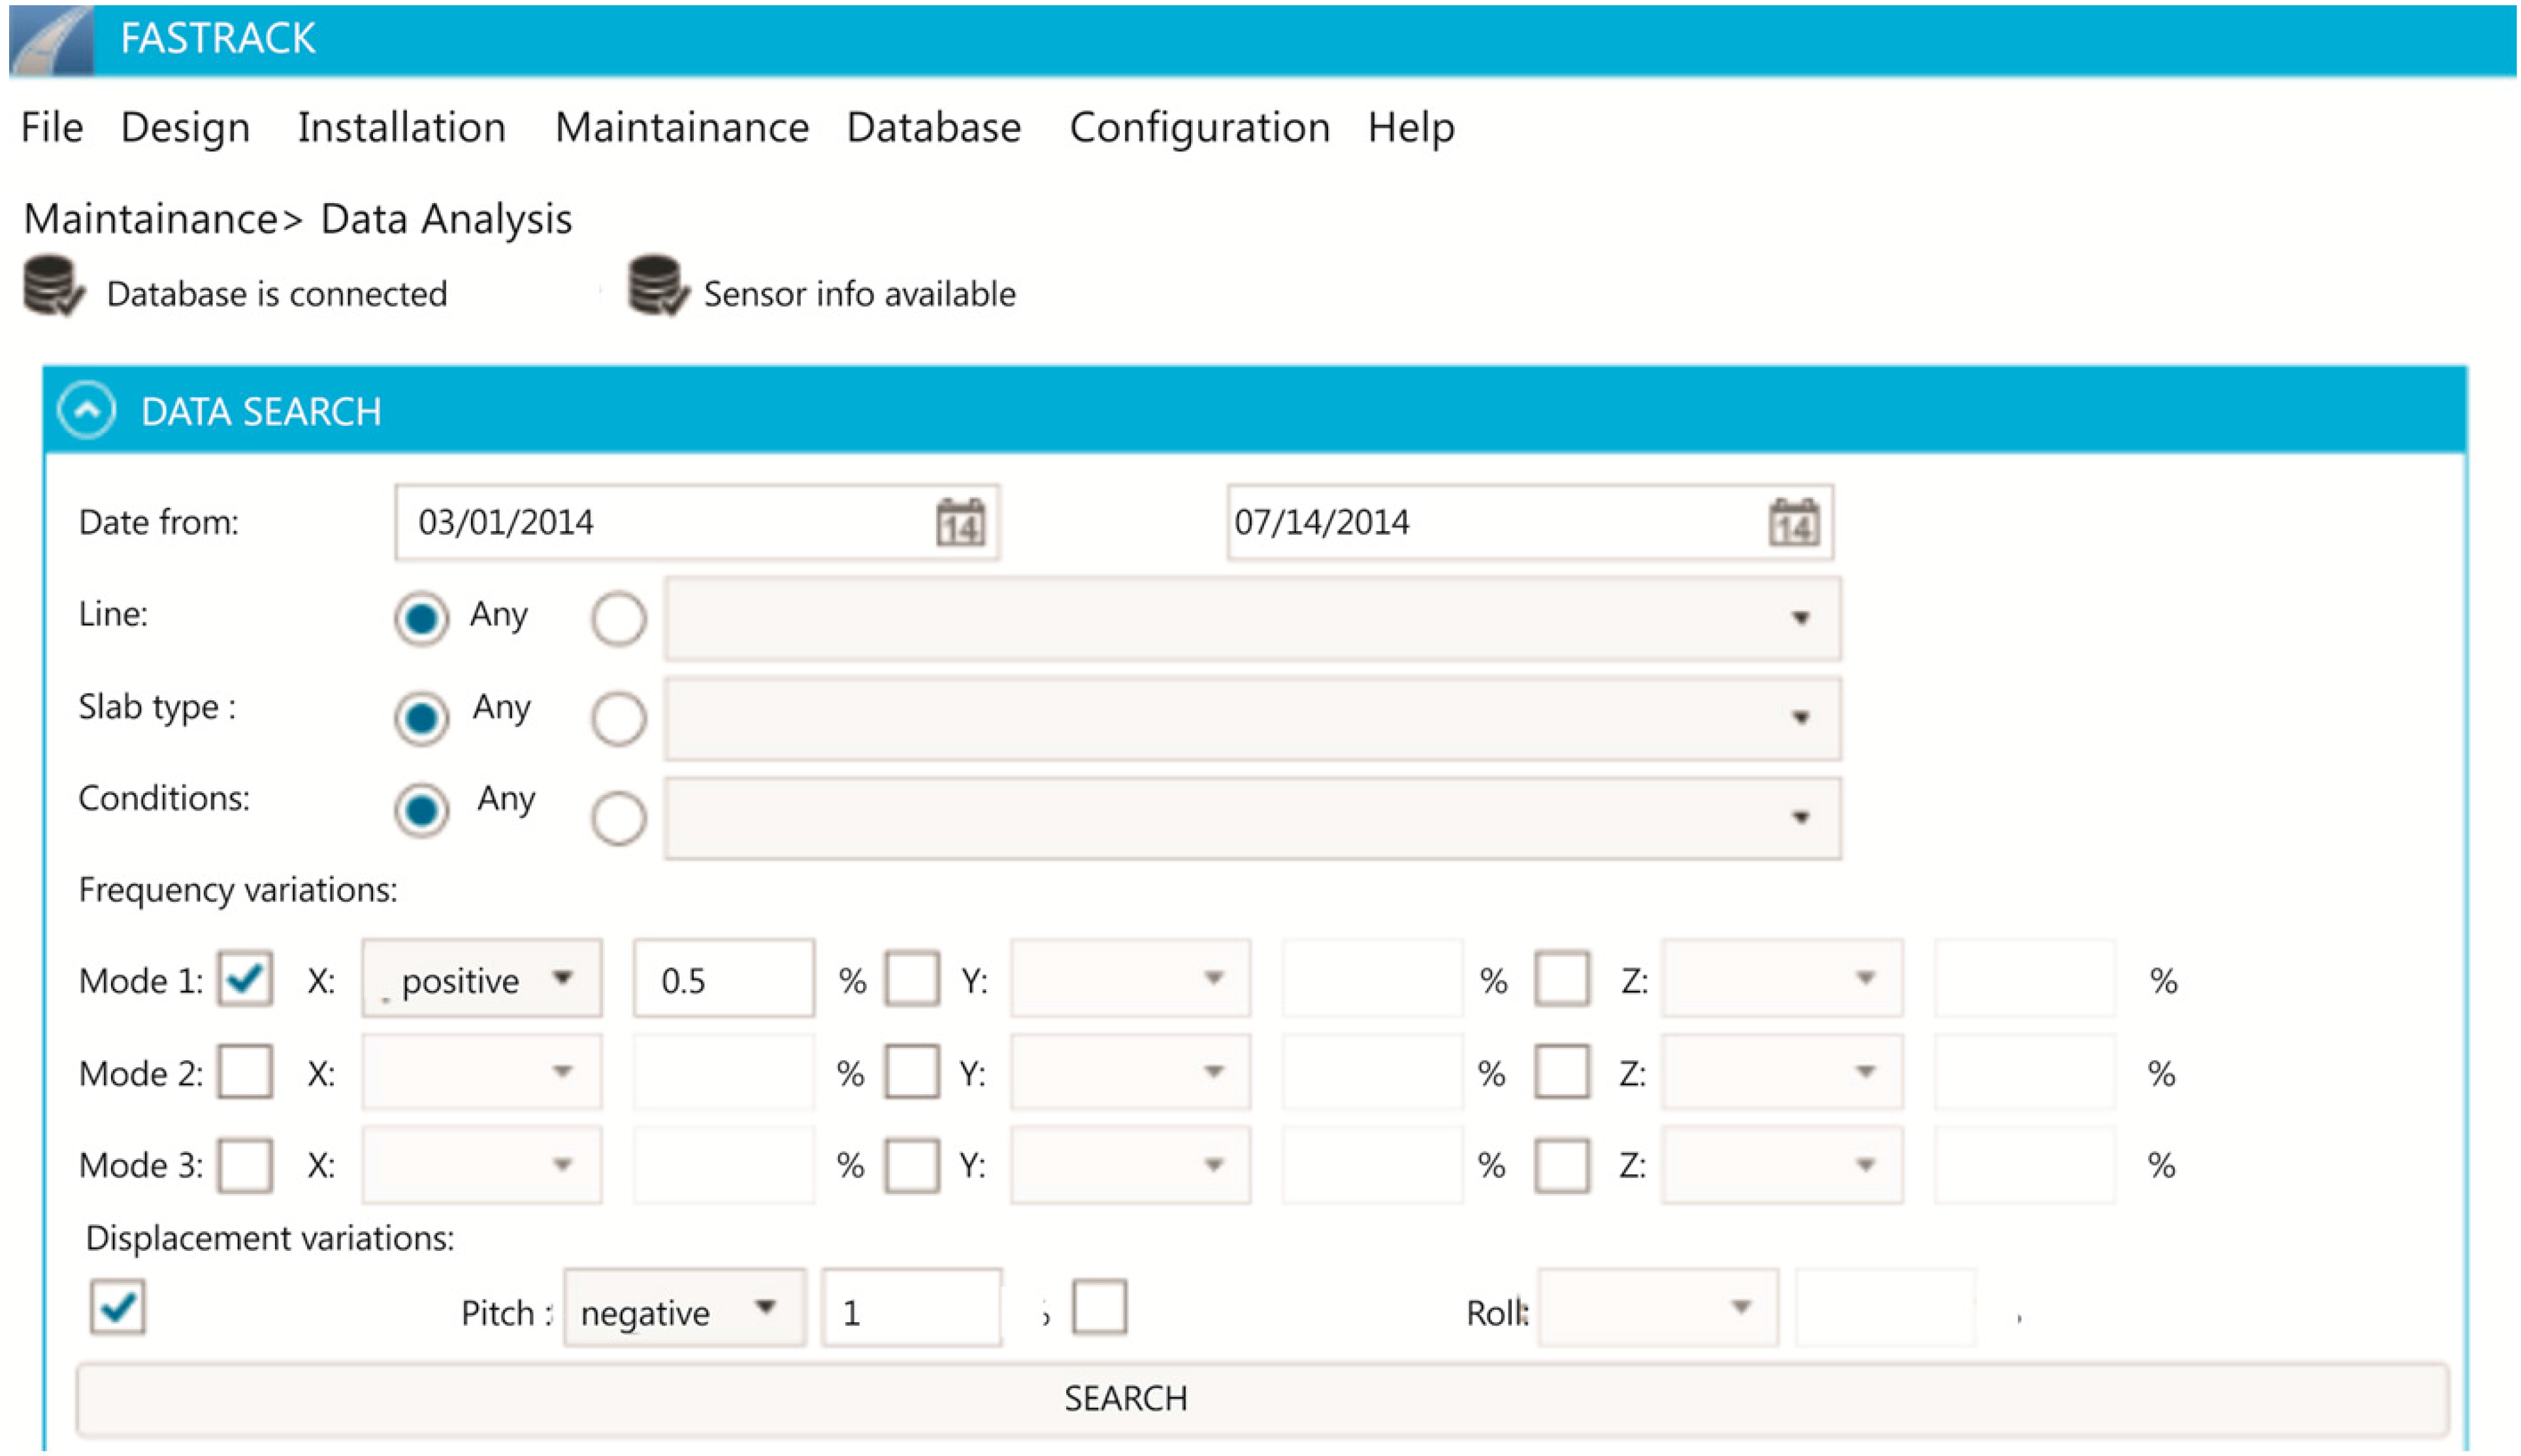Select the Any radio for Line

(421, 618)
